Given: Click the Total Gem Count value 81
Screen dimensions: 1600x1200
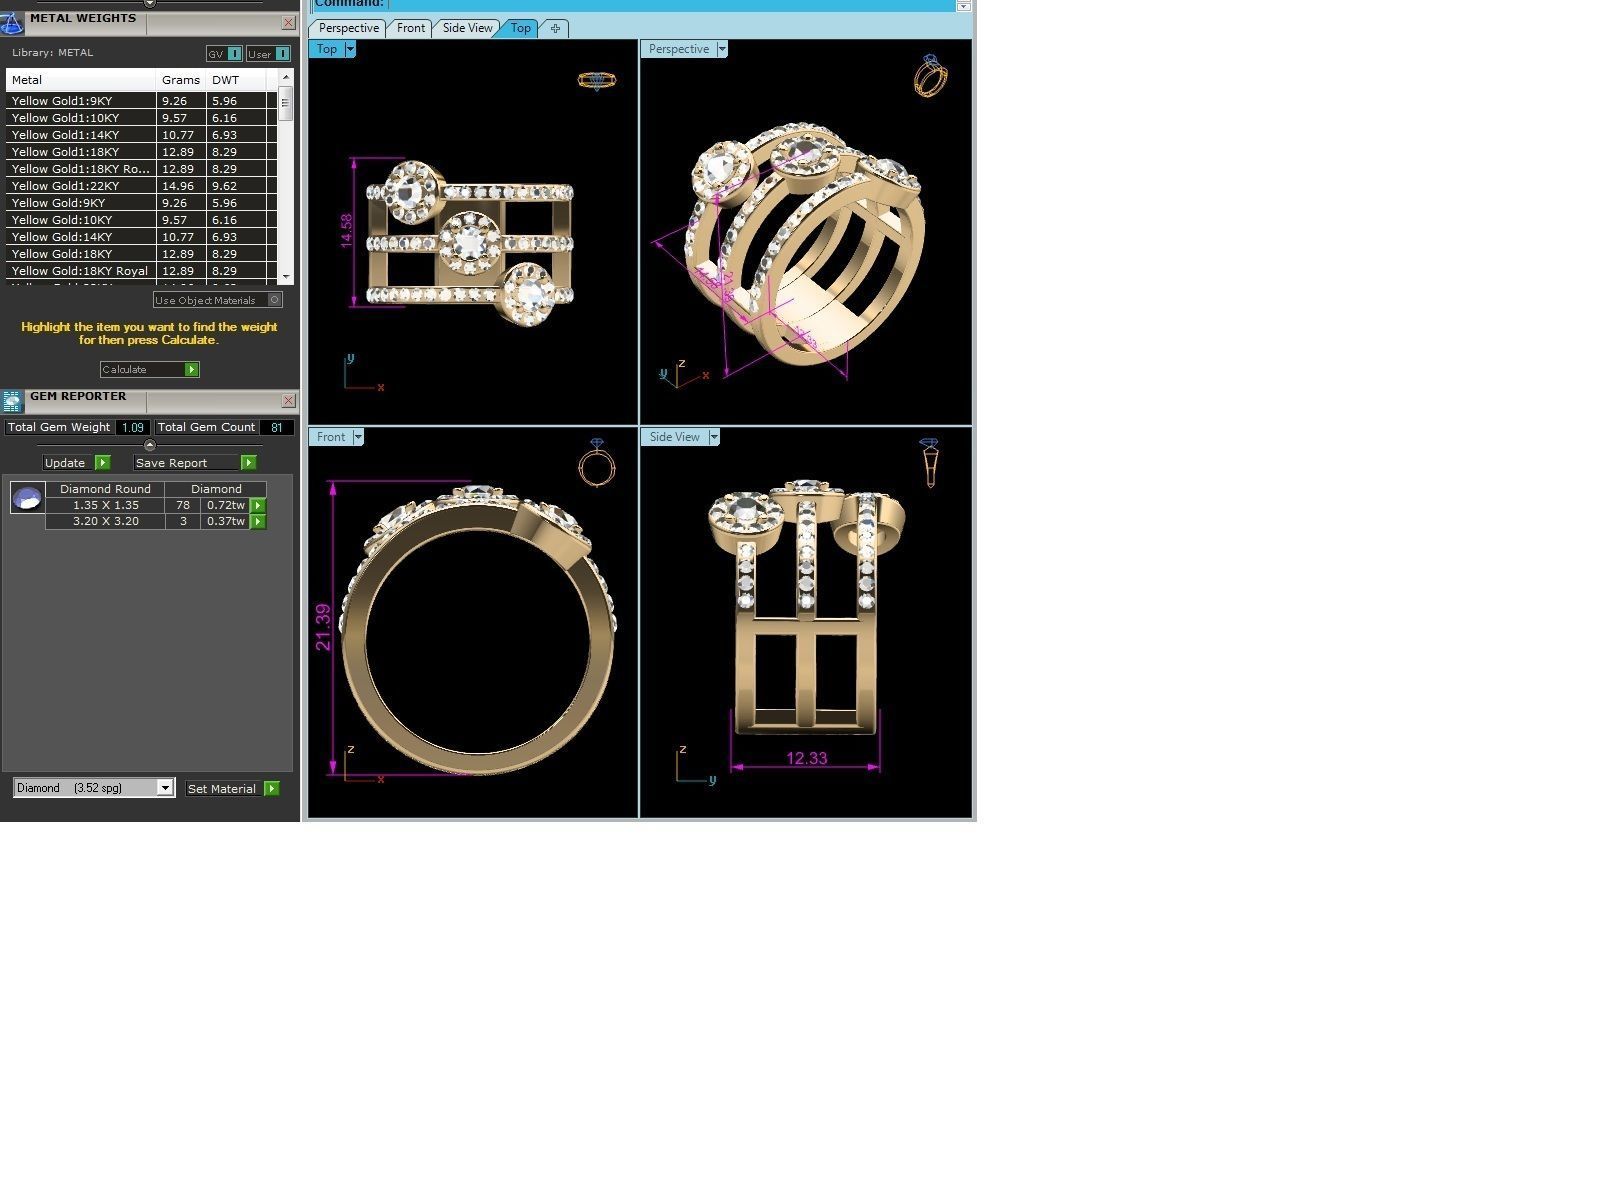Looking at the screenshot, I should click(277, 427).
